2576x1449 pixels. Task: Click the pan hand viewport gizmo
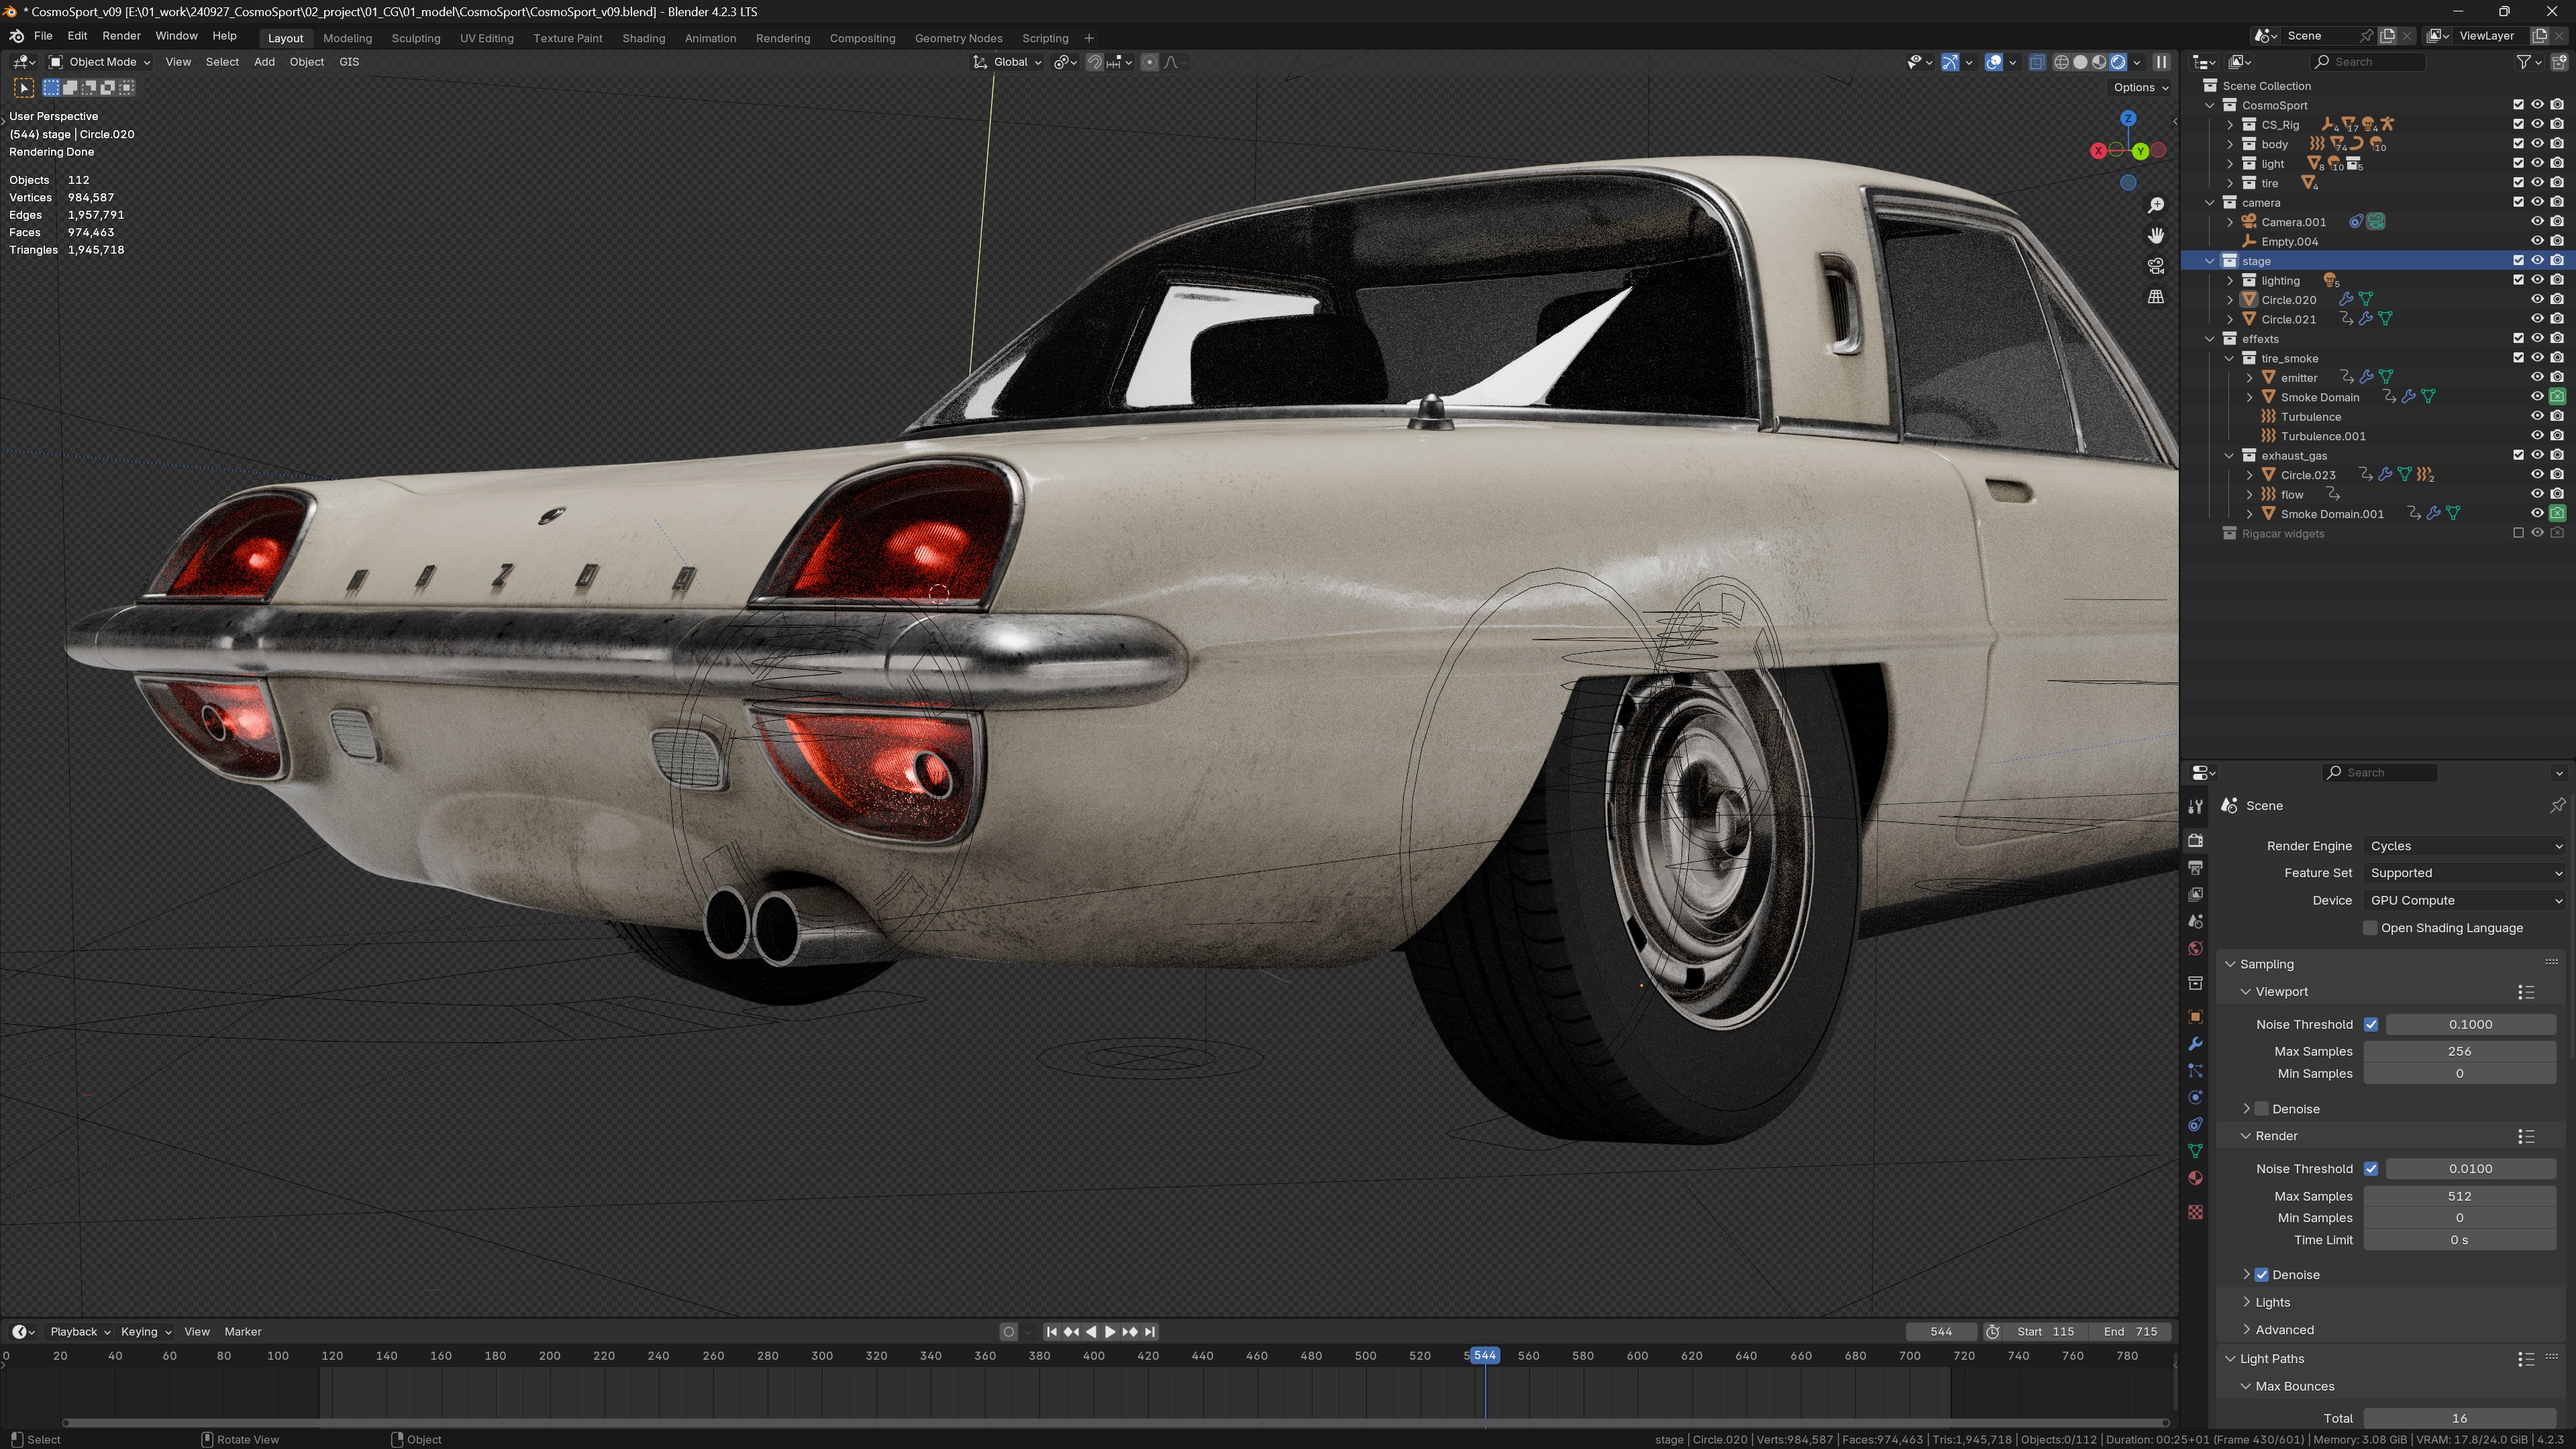(2156, 235)
